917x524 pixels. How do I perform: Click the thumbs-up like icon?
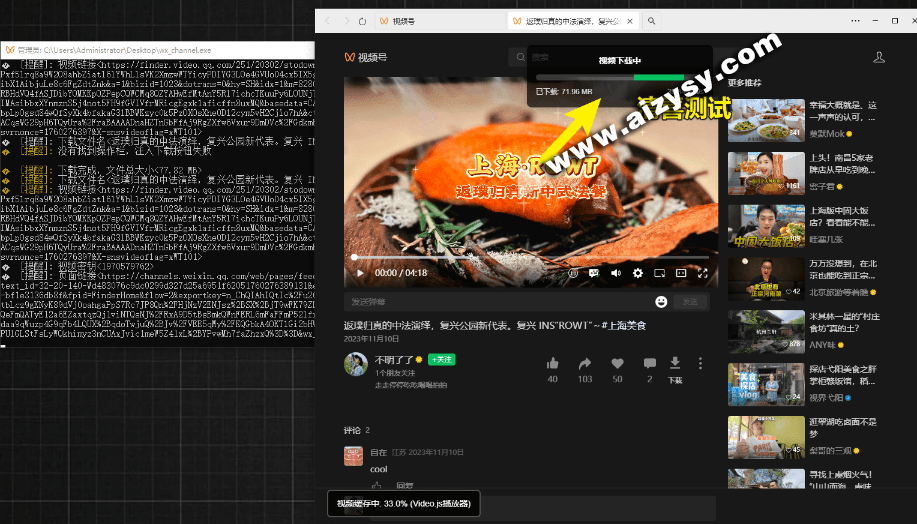[x=553, y=362]
